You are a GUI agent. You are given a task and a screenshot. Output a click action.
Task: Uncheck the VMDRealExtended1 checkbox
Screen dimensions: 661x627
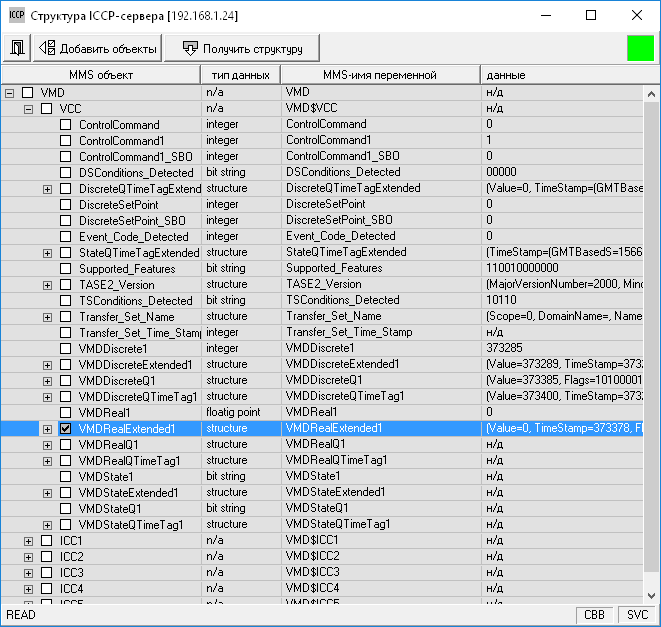click(x=66, y=429)
